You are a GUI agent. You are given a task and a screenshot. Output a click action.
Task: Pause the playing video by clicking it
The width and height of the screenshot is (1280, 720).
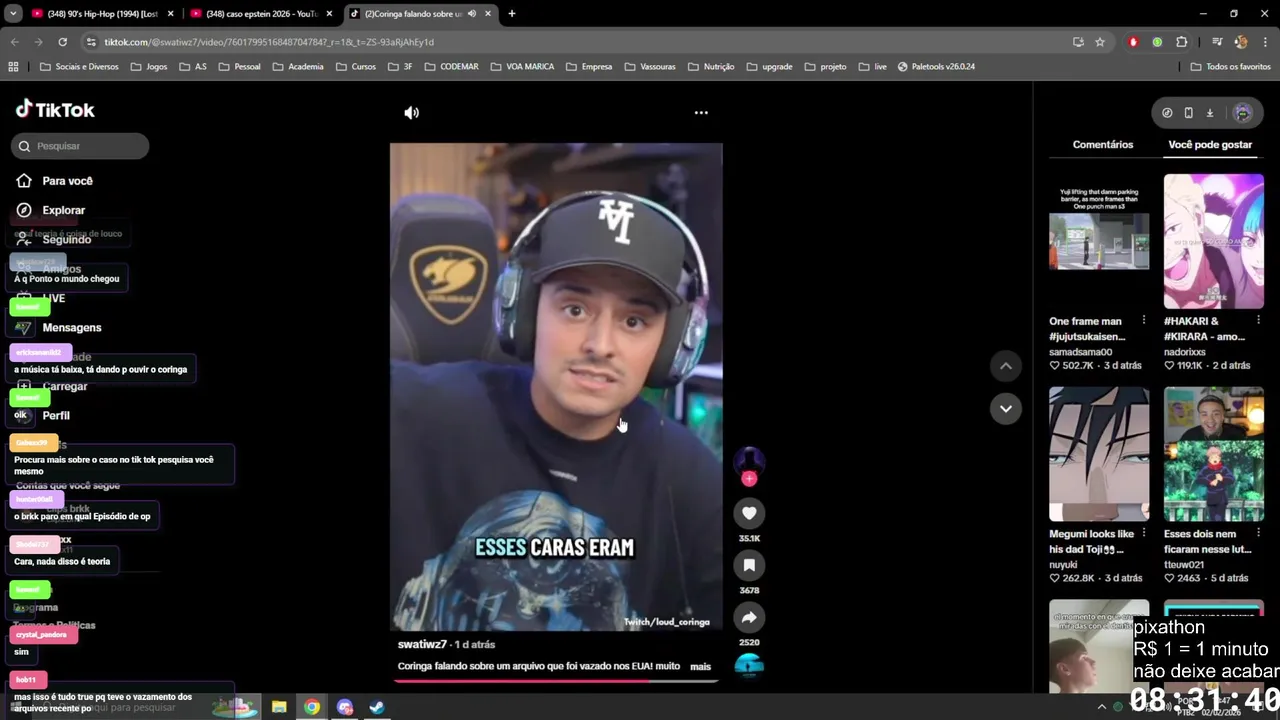tap(556, 387)
